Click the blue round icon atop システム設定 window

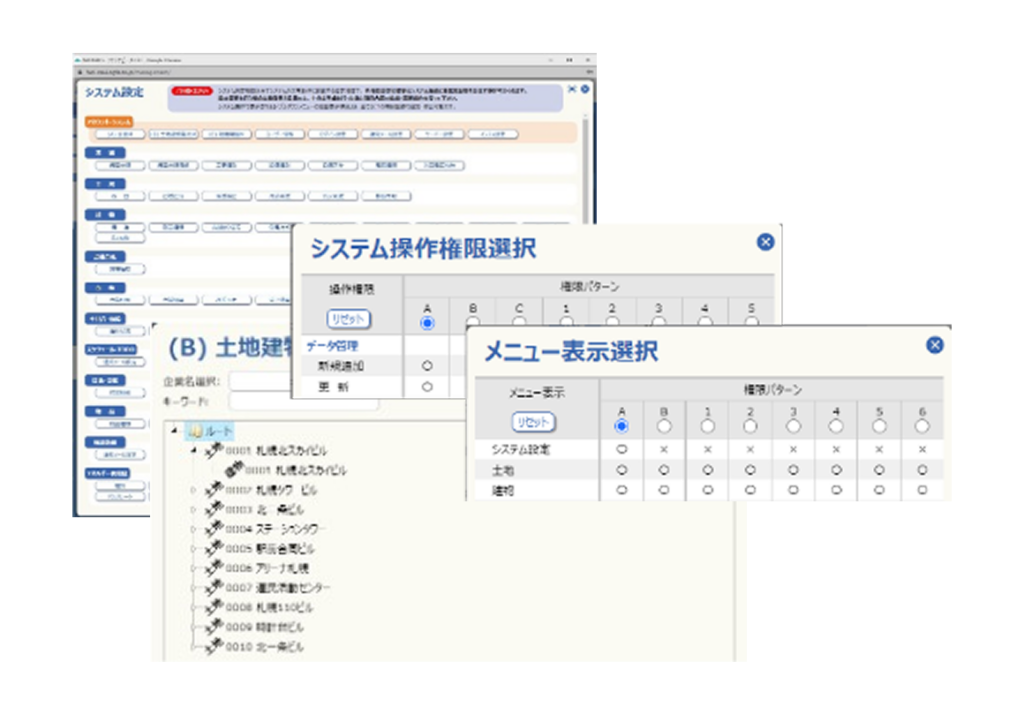point(585,89)
